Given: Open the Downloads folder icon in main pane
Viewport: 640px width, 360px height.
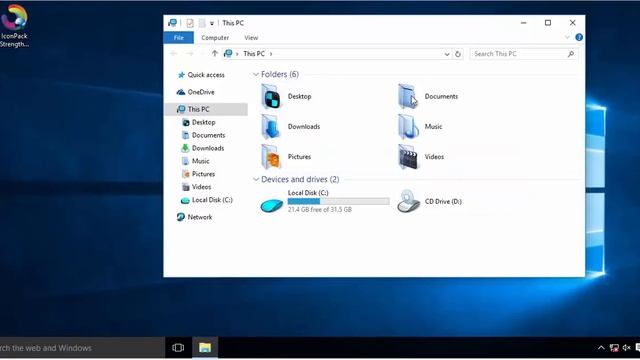Looking at the screenshot, I should point(271,127).
